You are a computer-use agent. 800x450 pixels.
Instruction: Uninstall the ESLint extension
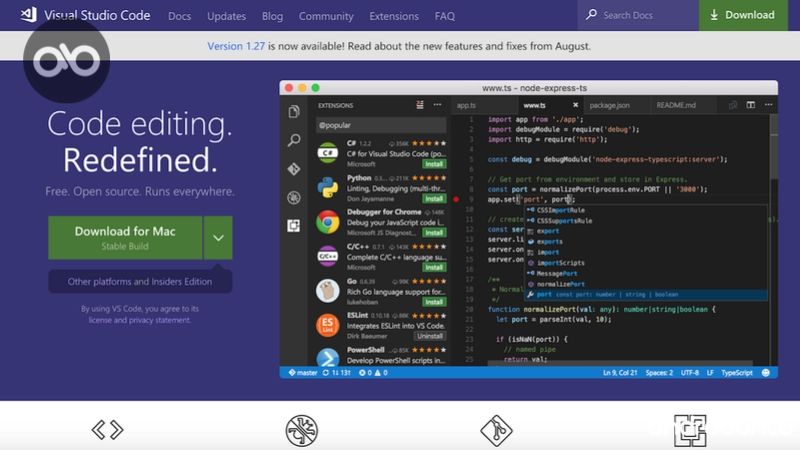(x=430, y=336)
